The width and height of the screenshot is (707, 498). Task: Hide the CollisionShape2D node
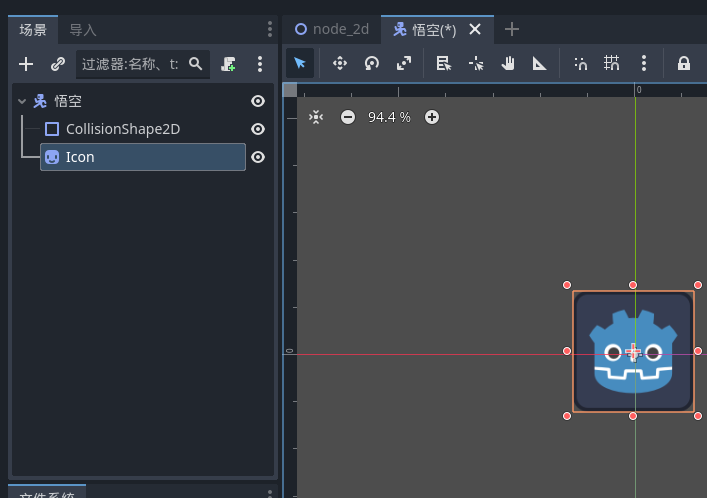point(258,129)
